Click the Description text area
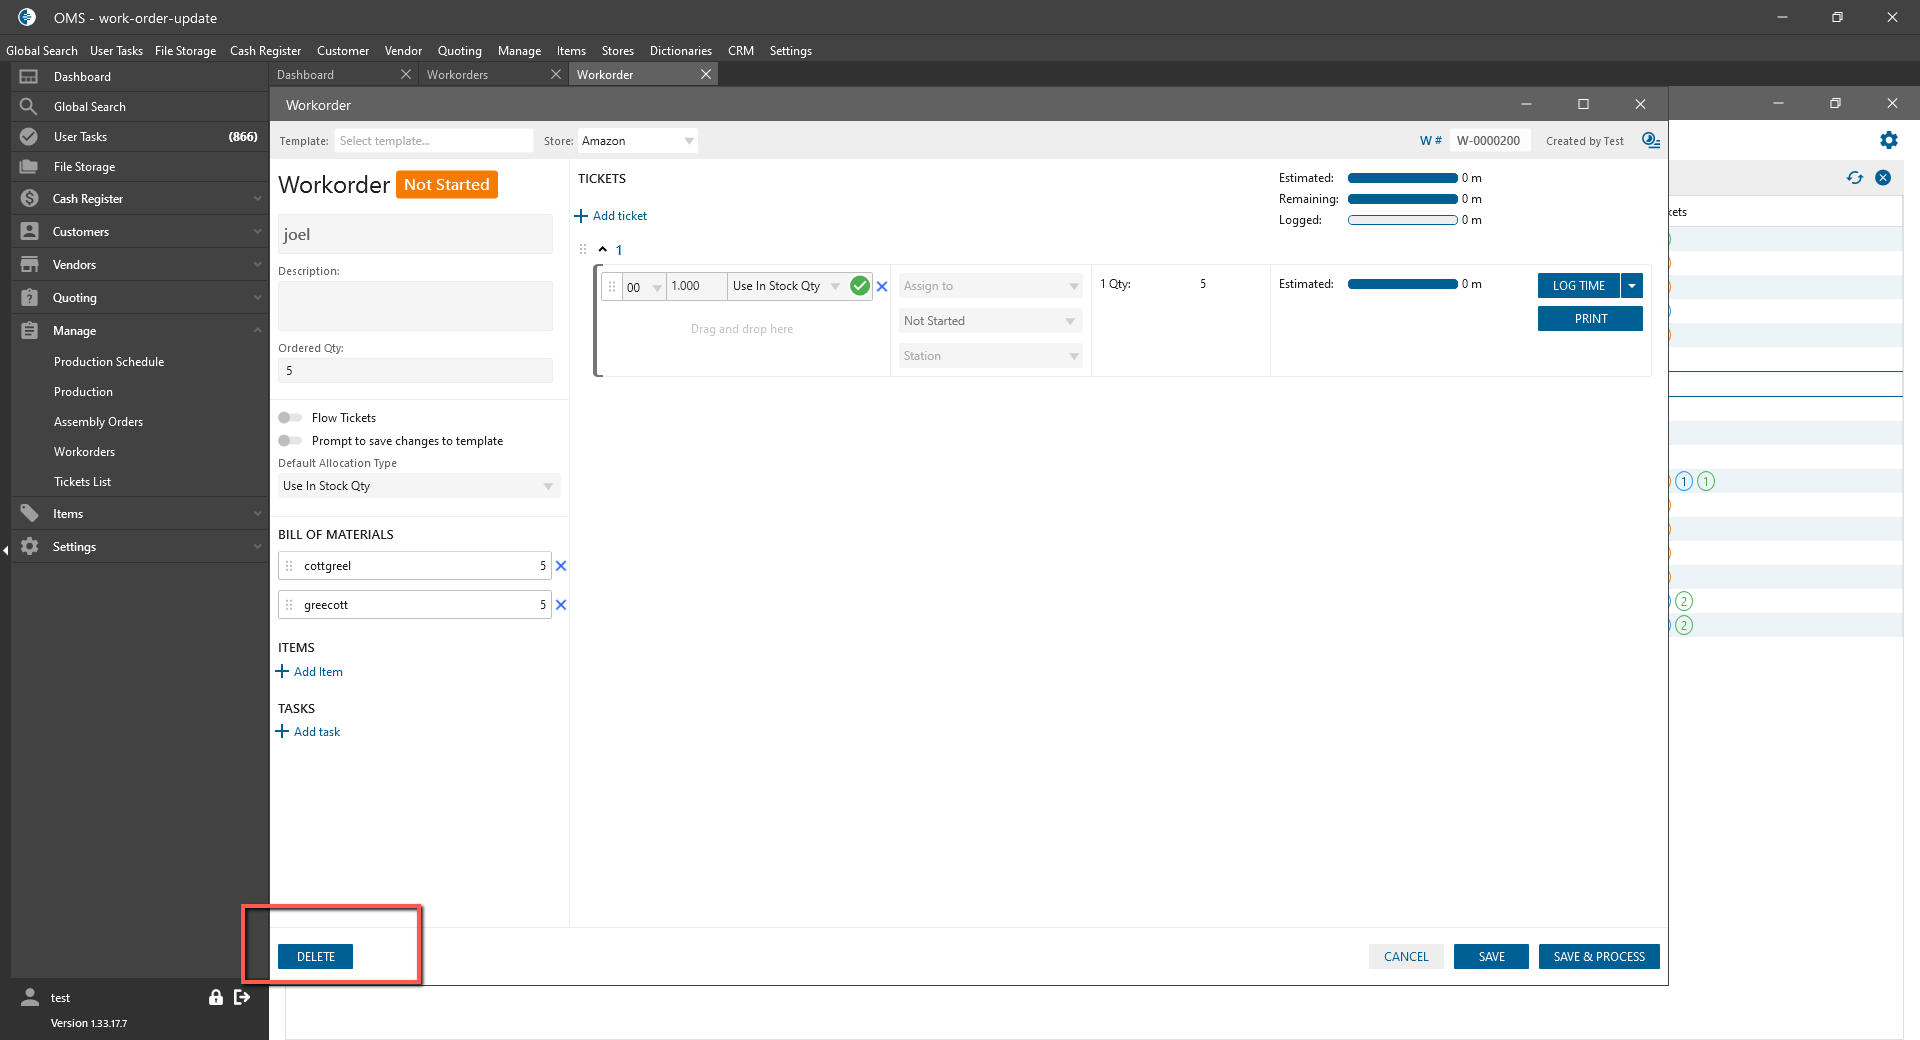Viewport: 1920px width, 1040px height. [415, 305]
